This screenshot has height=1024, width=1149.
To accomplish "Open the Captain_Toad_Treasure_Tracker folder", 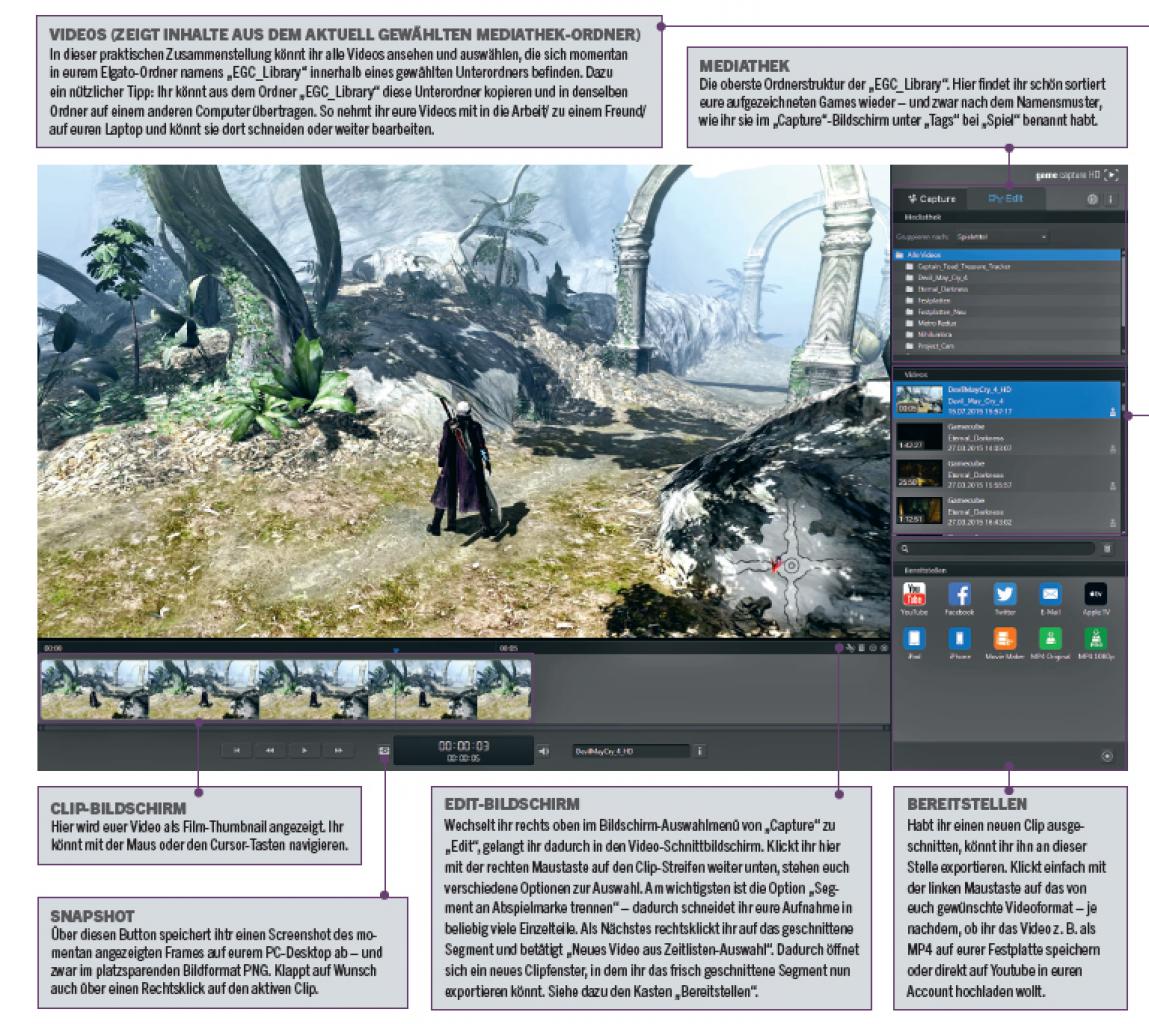I will click(1007, 267).
